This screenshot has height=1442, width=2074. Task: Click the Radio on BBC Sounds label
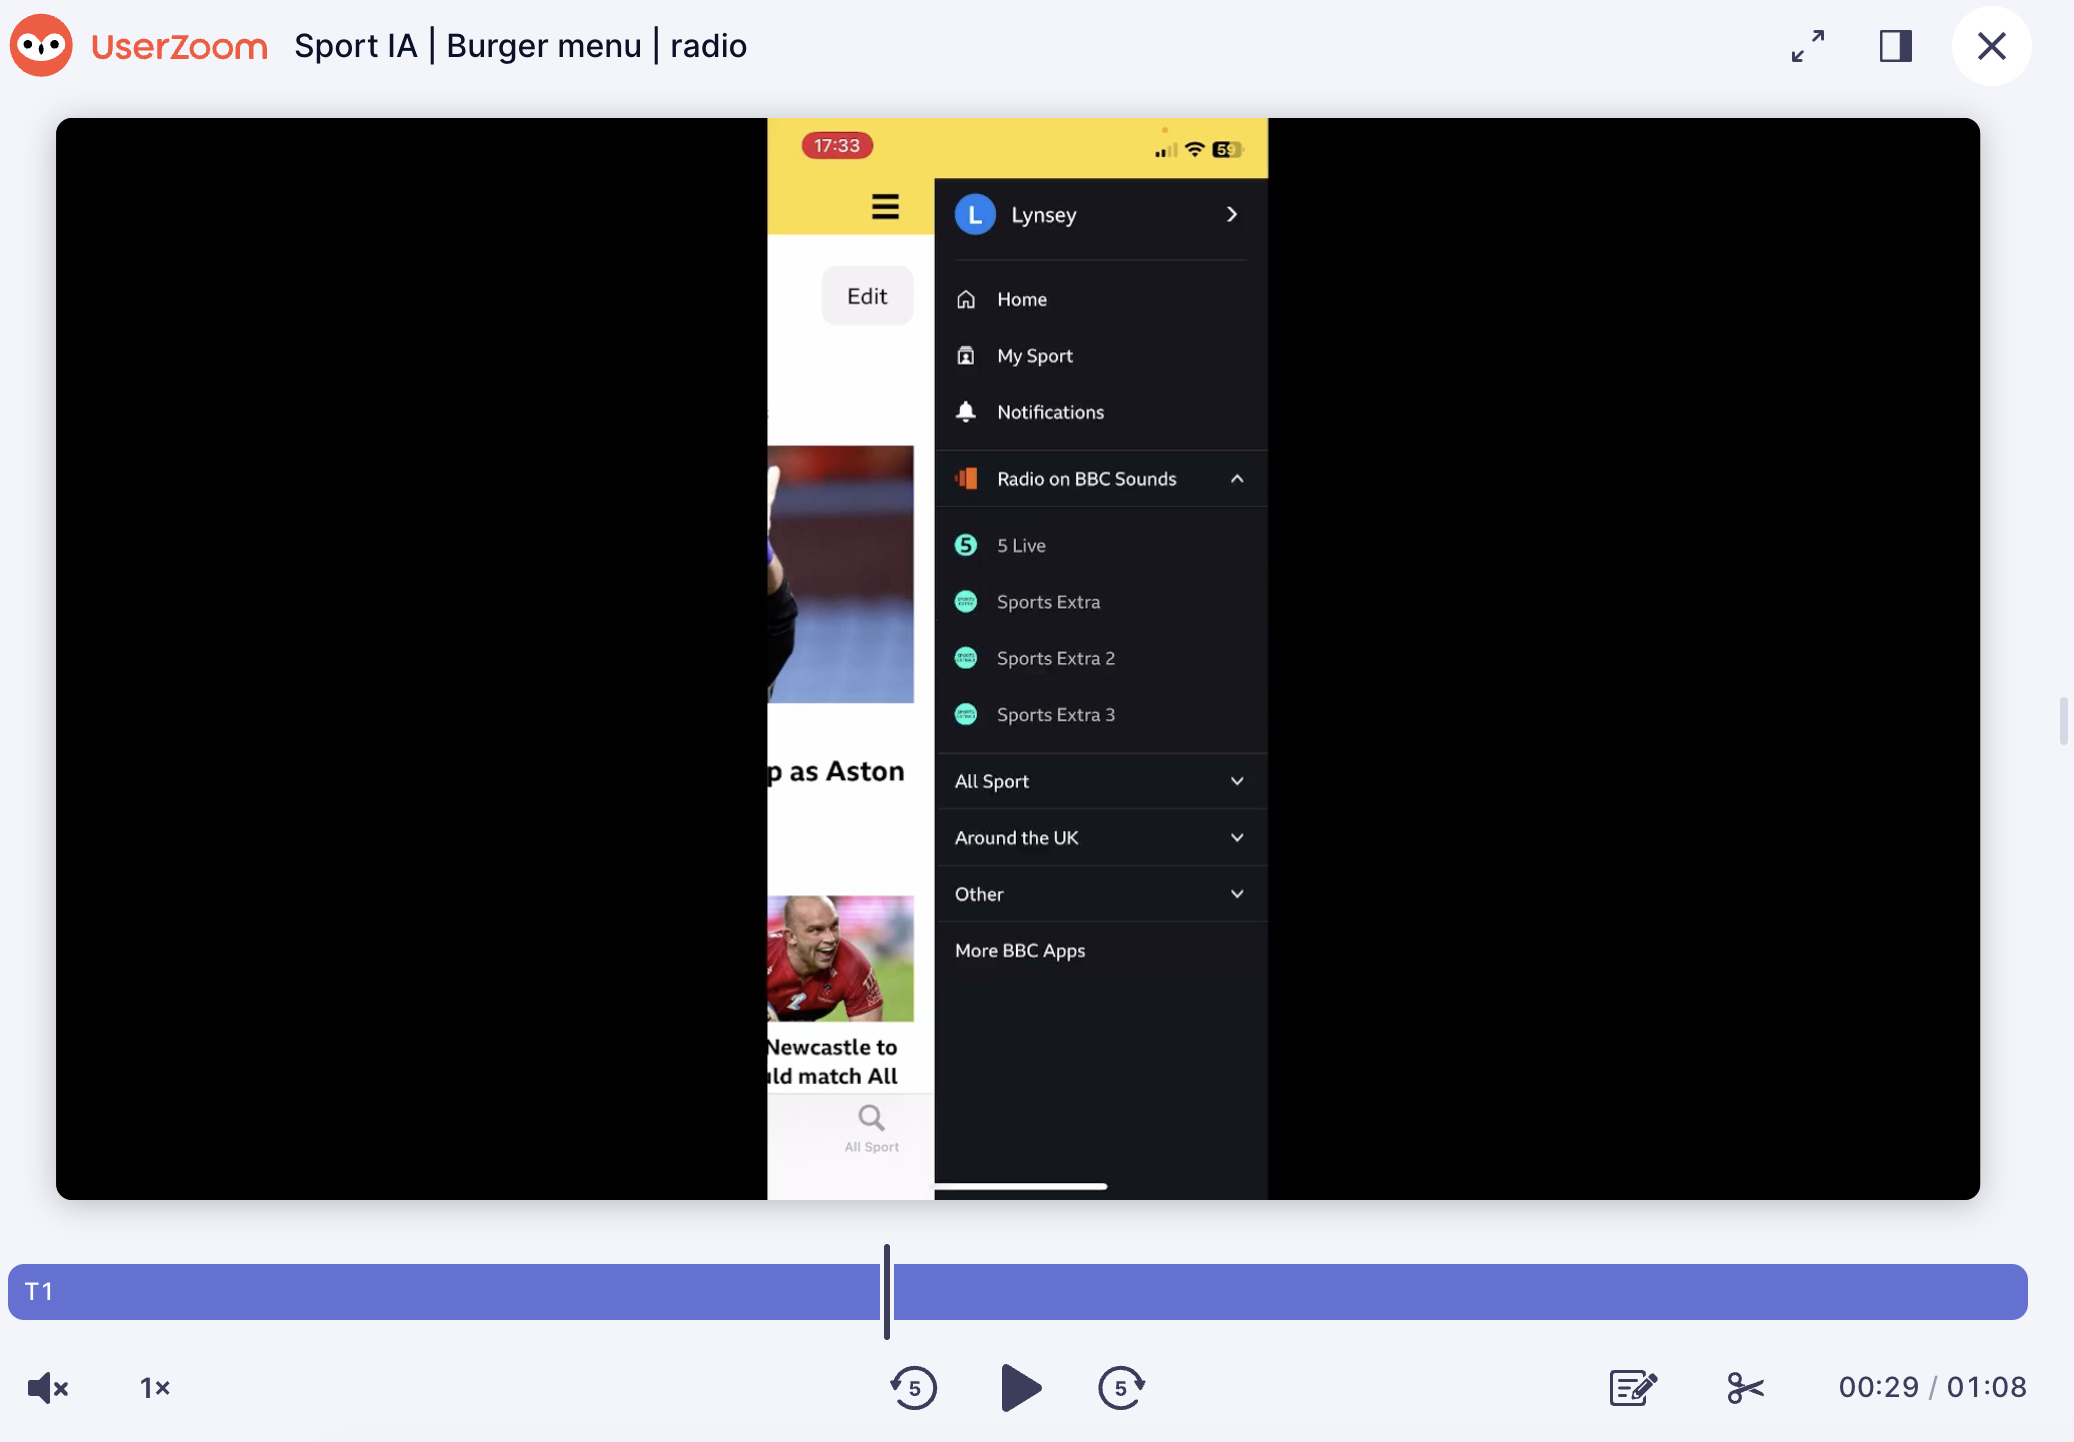(1087, 479)
